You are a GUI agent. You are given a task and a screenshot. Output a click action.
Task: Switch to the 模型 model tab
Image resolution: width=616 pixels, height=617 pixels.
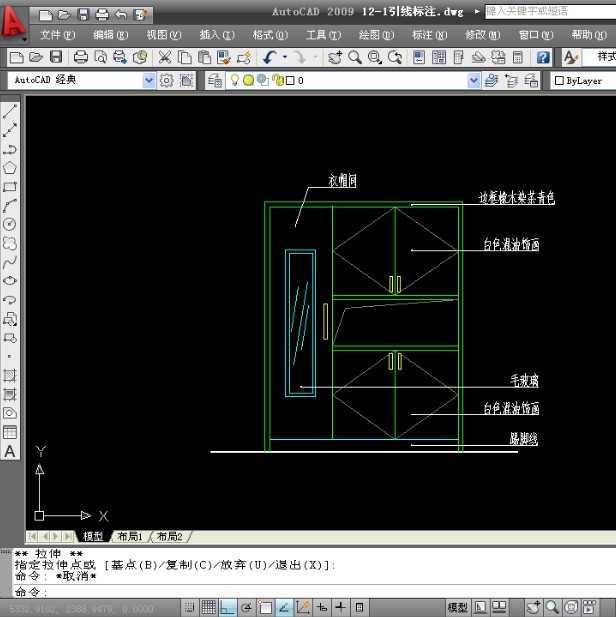coord(92,536)
